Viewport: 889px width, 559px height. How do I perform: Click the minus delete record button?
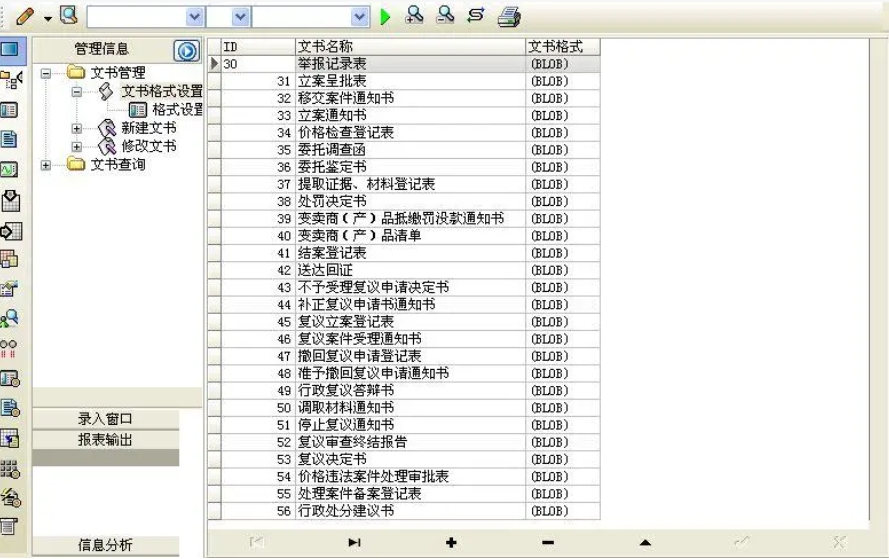[x=548, y=543]
